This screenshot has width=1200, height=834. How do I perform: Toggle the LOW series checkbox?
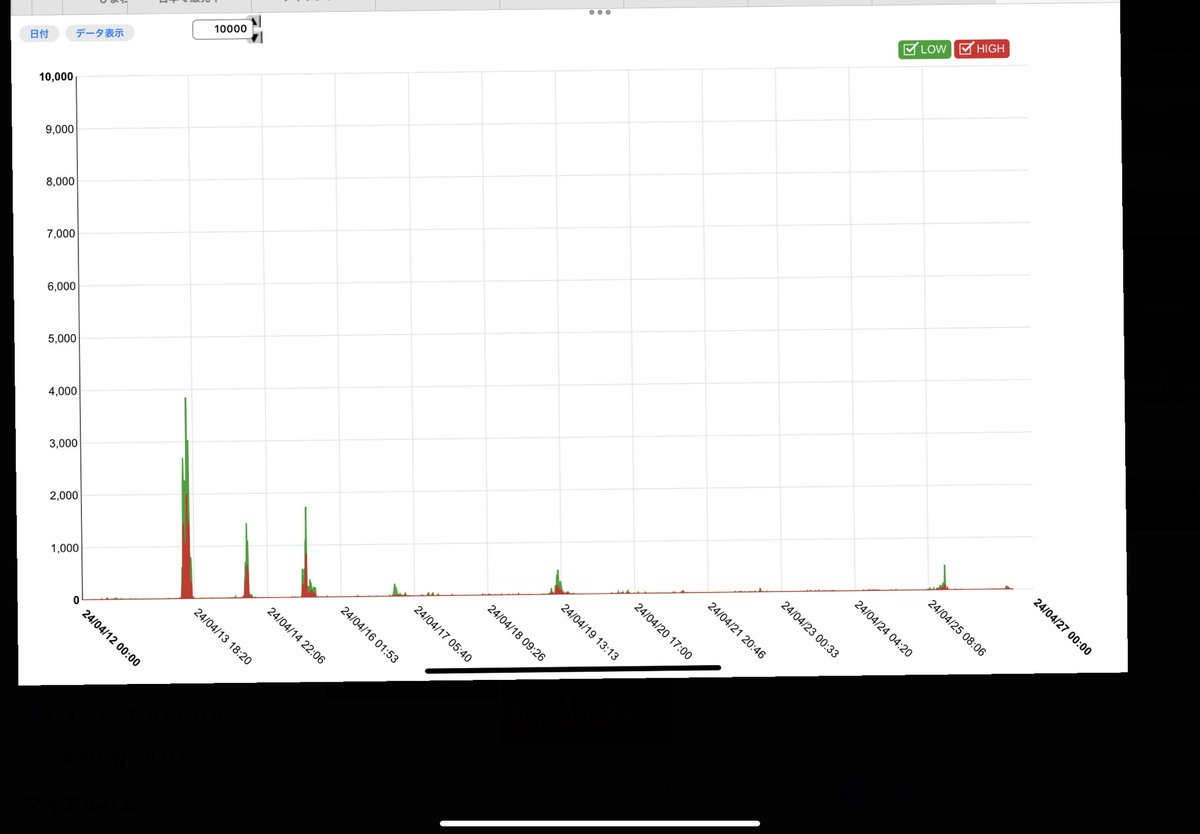point(924,49)
